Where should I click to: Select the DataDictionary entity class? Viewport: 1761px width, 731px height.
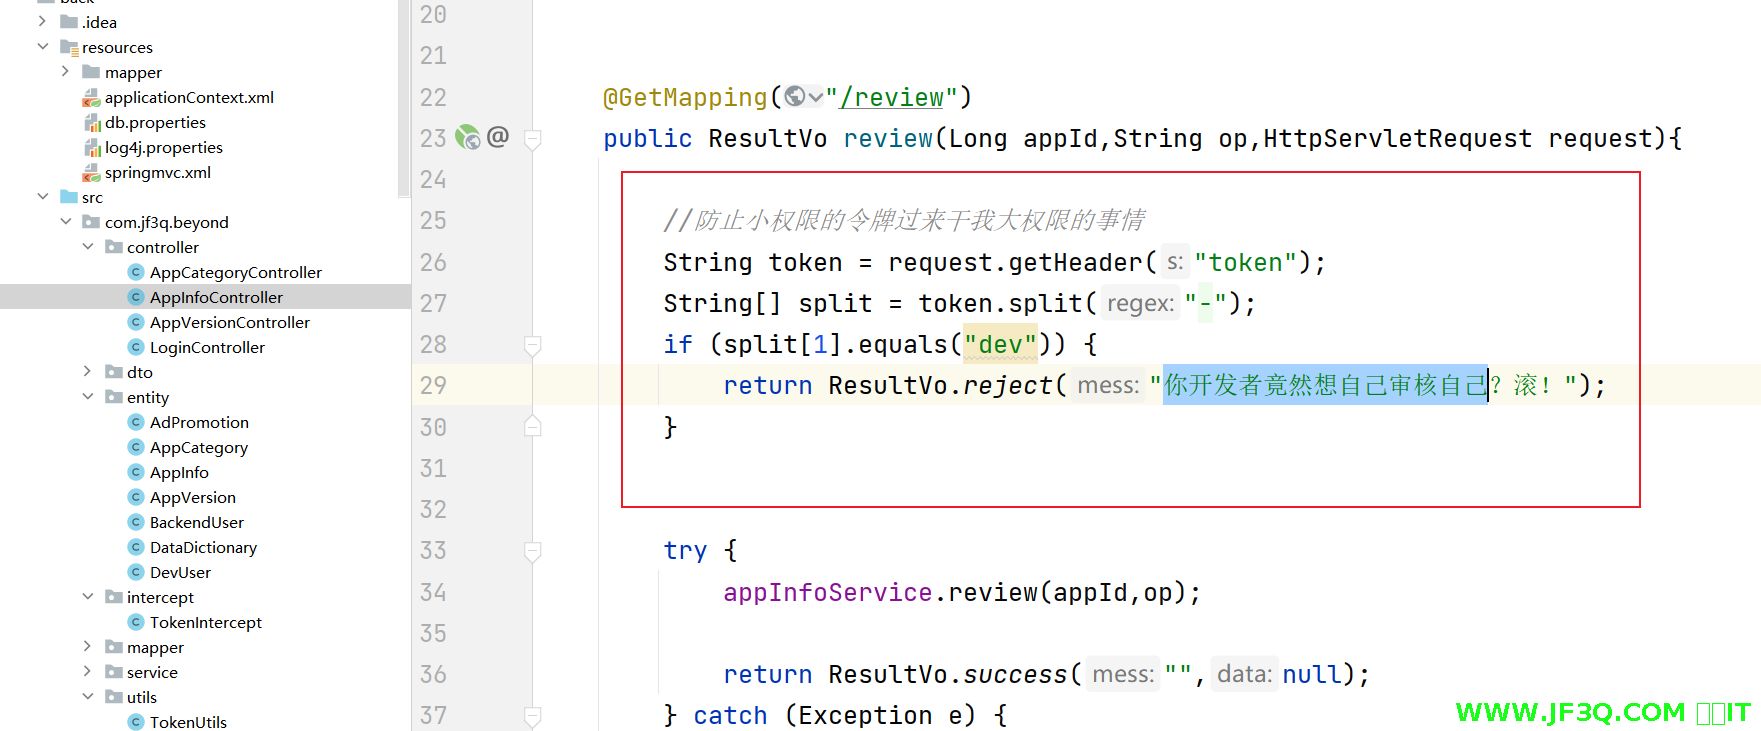[x=203, y=547]
